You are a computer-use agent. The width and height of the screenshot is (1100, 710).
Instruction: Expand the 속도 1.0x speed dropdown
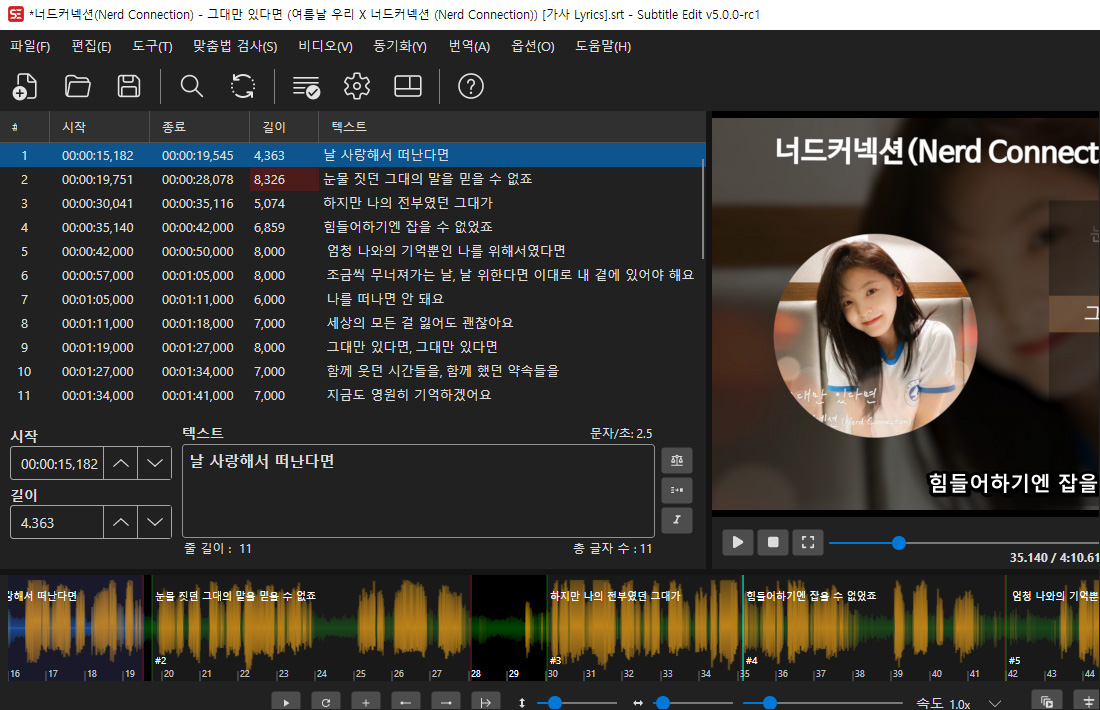pos(994,703)
